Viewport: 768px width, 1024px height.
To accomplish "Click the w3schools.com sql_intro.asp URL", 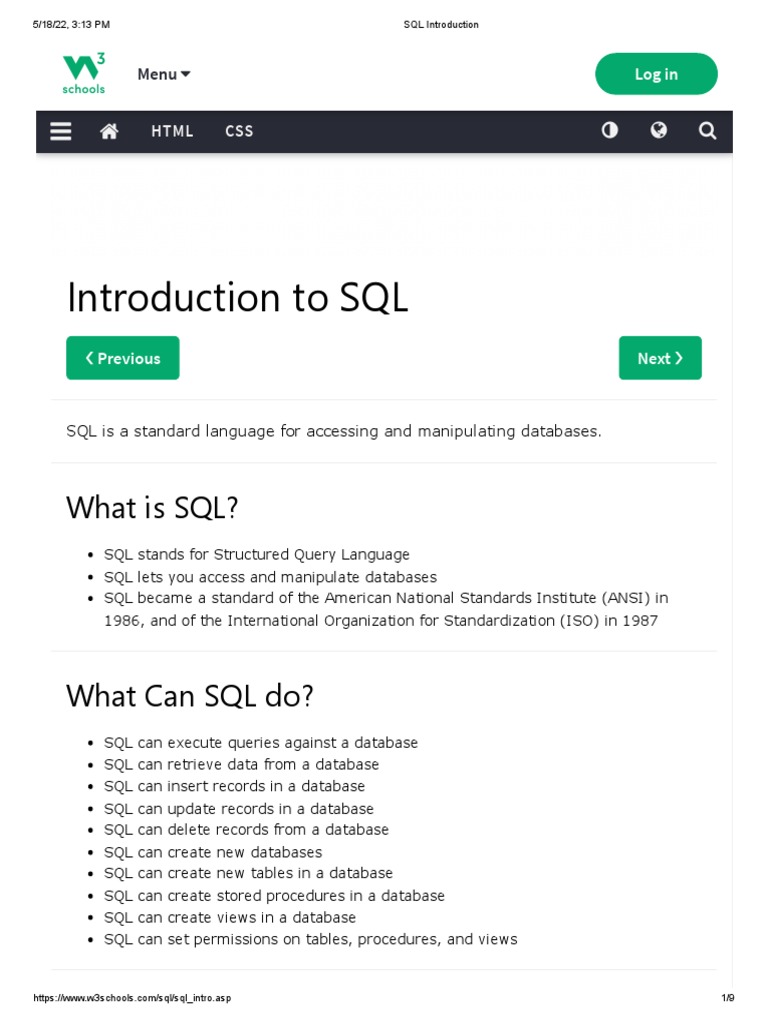I will pos(132,998).
